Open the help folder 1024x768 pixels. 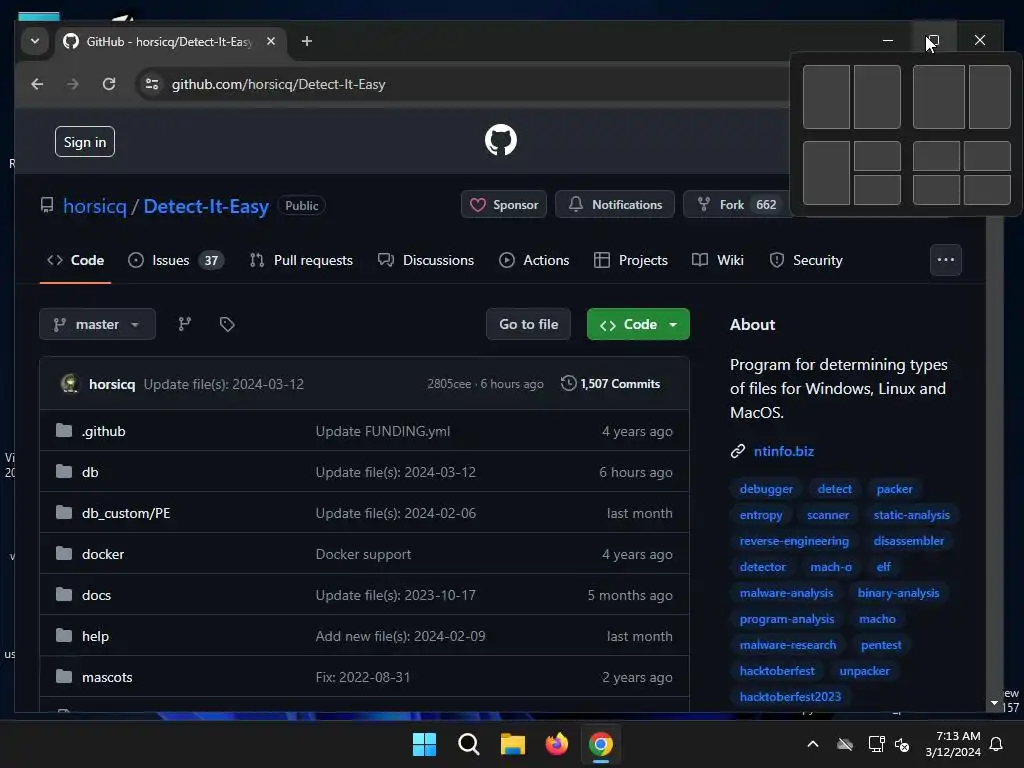95,636
